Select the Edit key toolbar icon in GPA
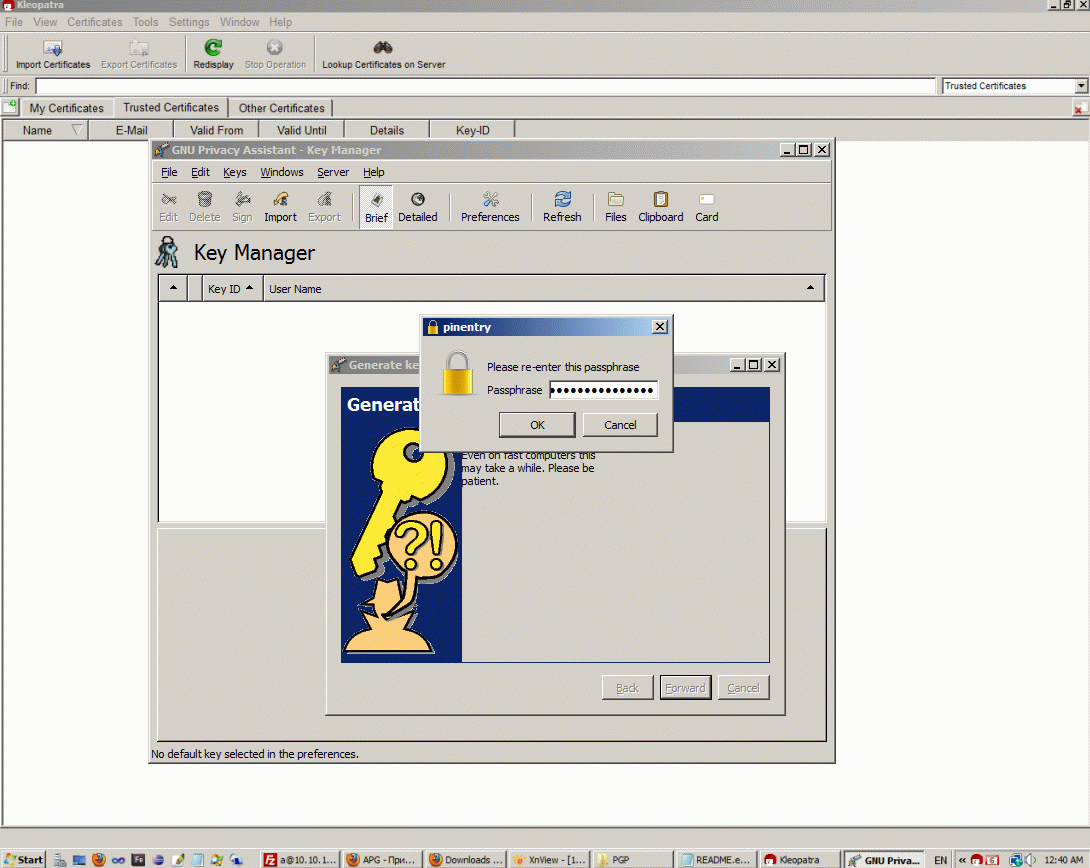 pos(168,207)
